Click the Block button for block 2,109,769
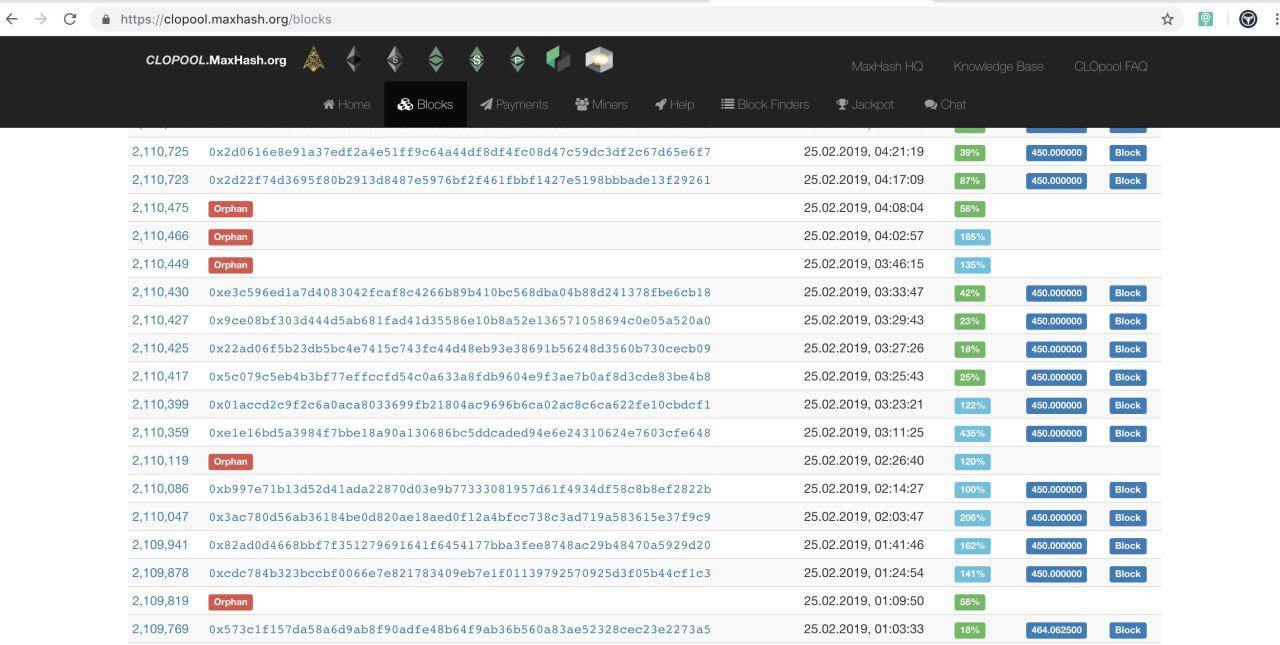 [x=1127, y=630]
